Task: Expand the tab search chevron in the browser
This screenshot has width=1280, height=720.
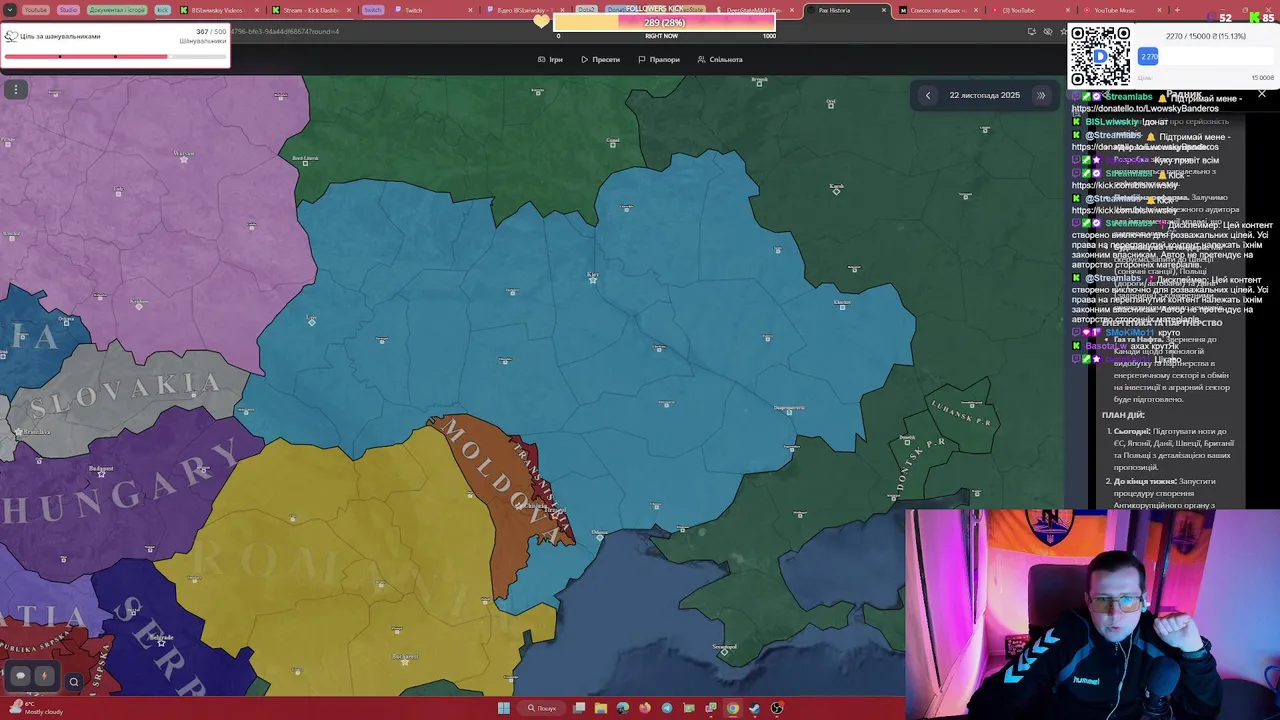Action: pyautogui.click(x=11, y=10)
